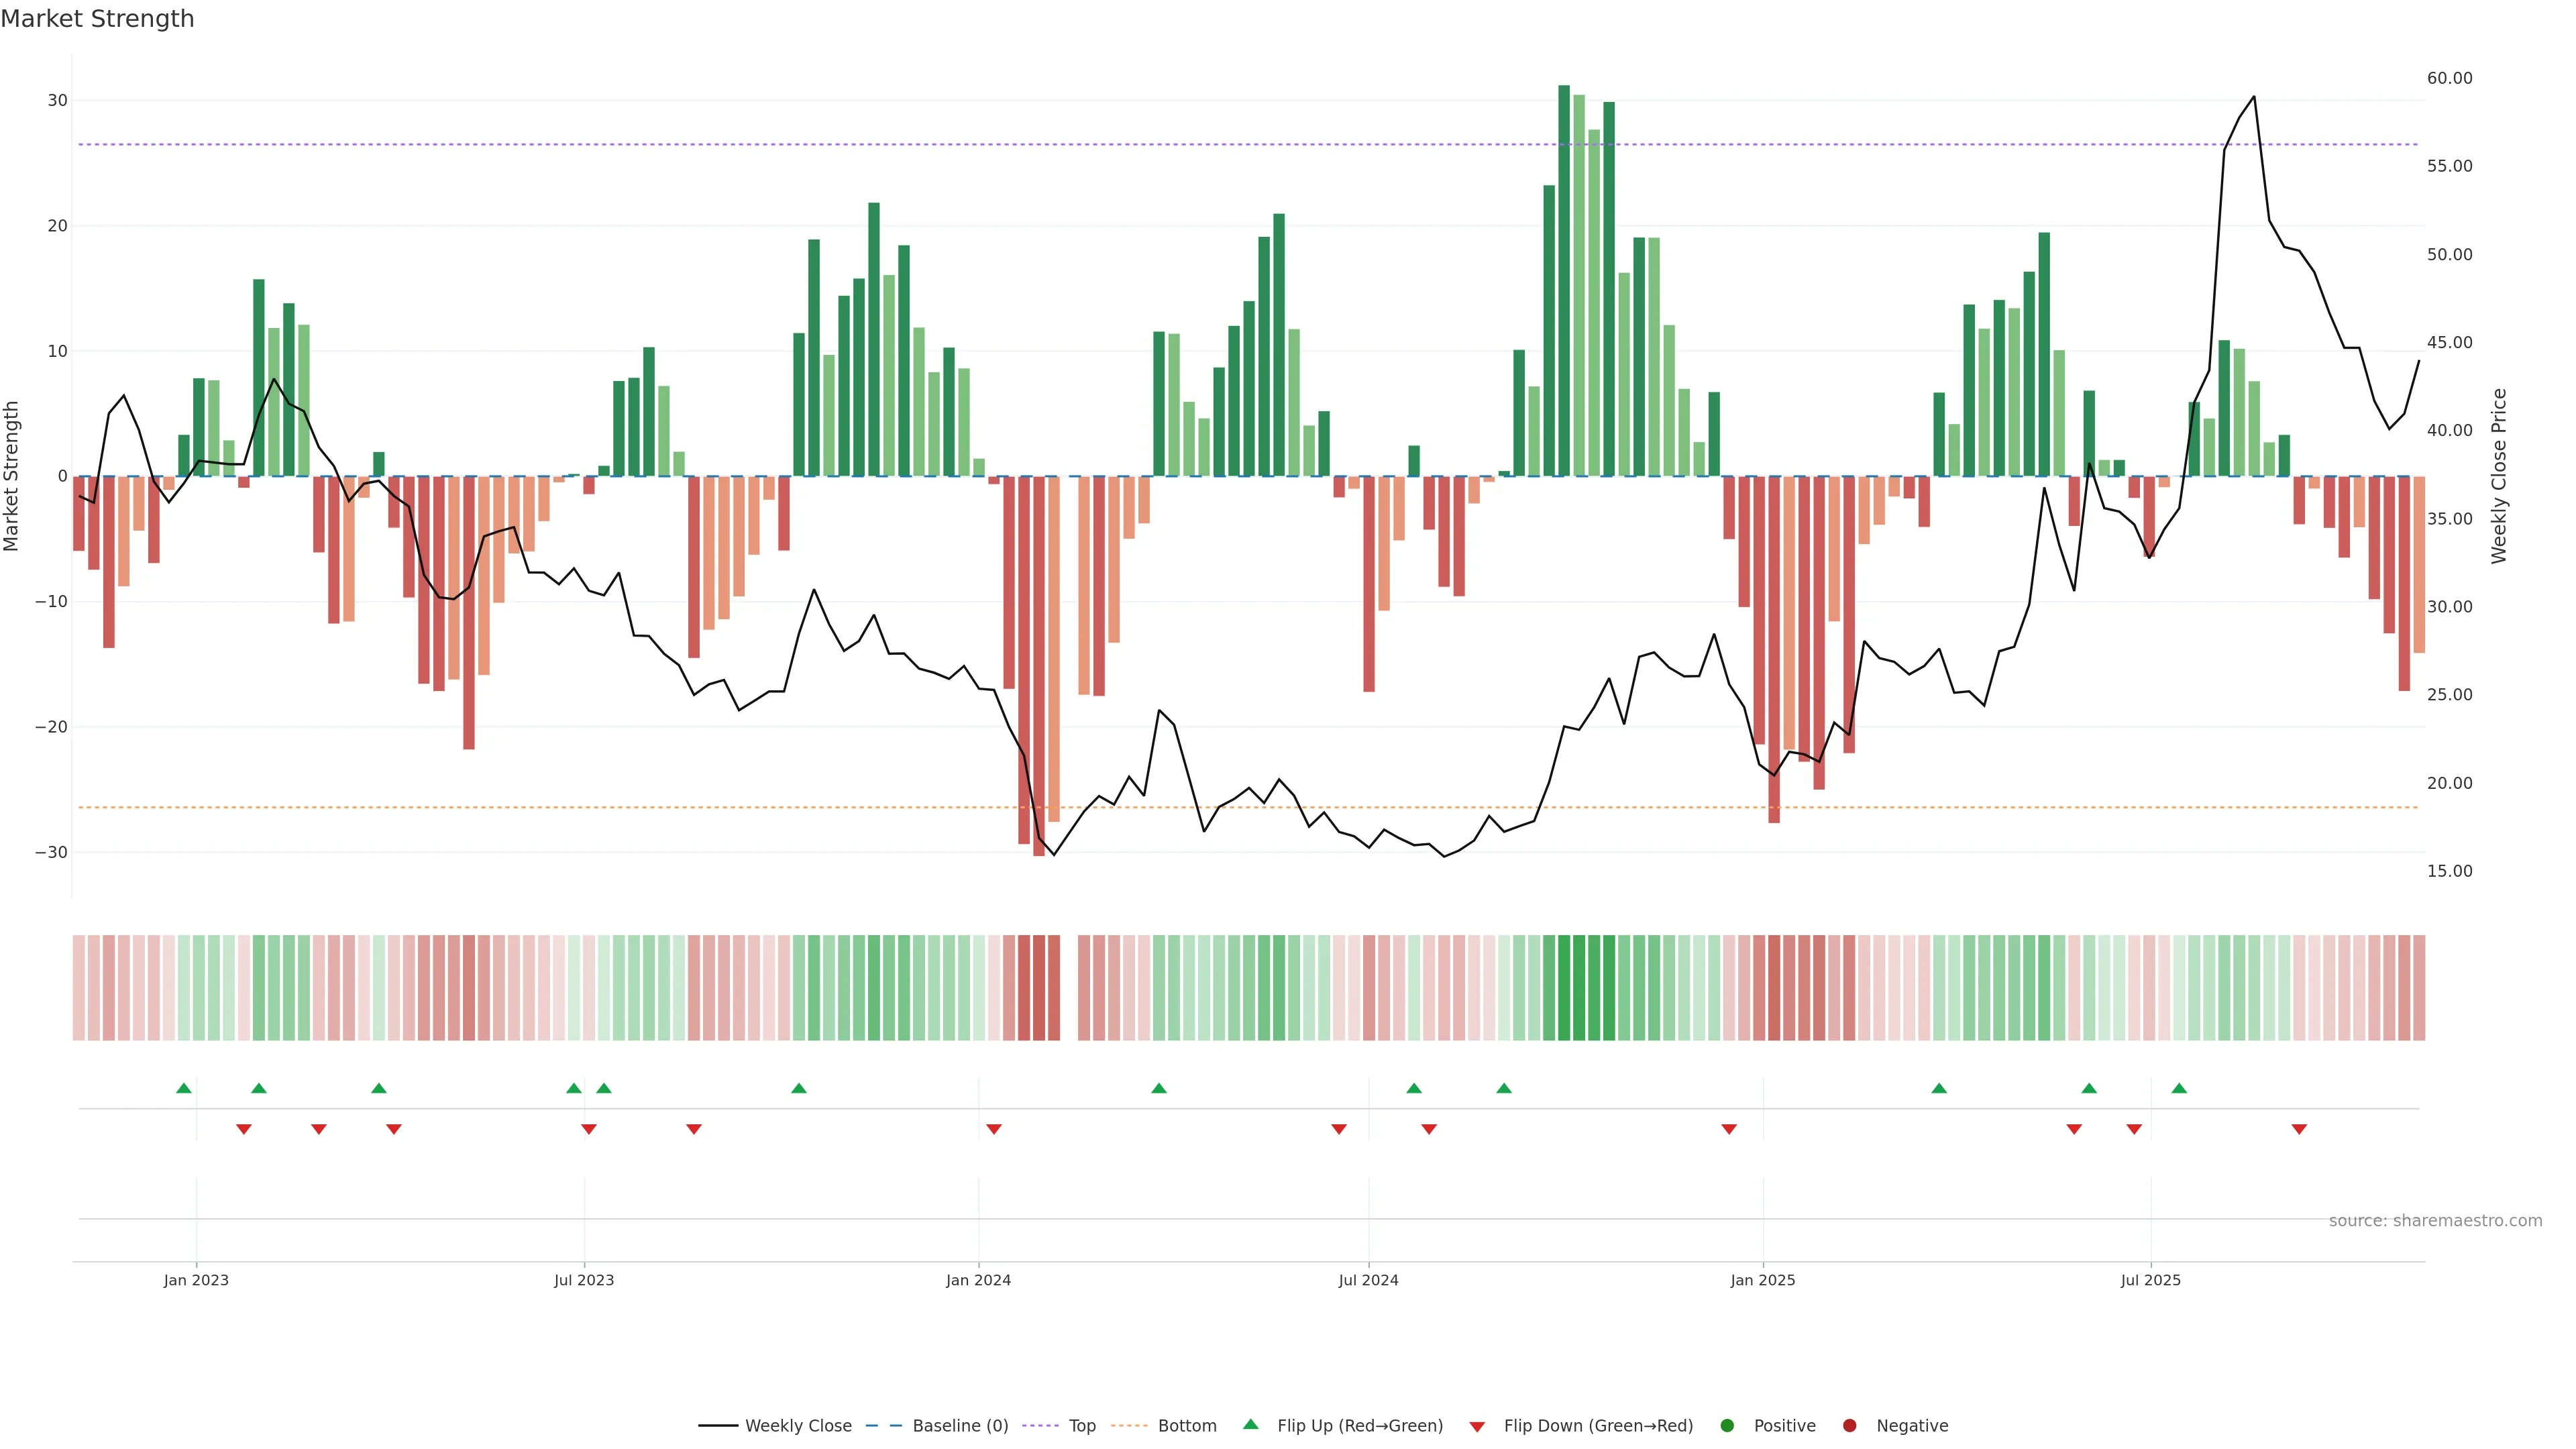
Task: Click the Weekly Close Price axis title
Action: pos(2499,476)
